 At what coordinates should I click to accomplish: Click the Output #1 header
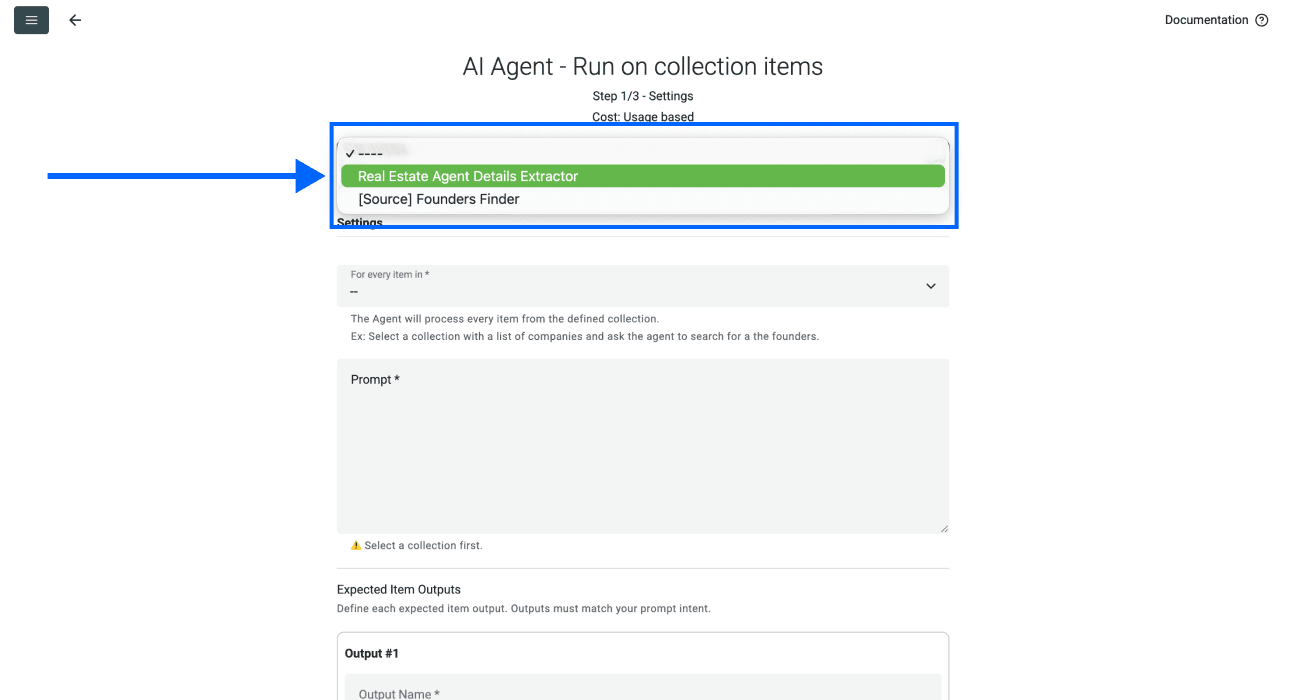pos(371,653)
